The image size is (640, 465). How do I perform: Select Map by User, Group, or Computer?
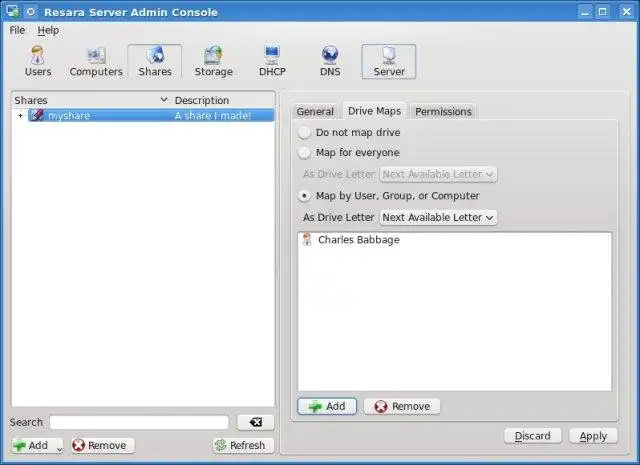304,196
